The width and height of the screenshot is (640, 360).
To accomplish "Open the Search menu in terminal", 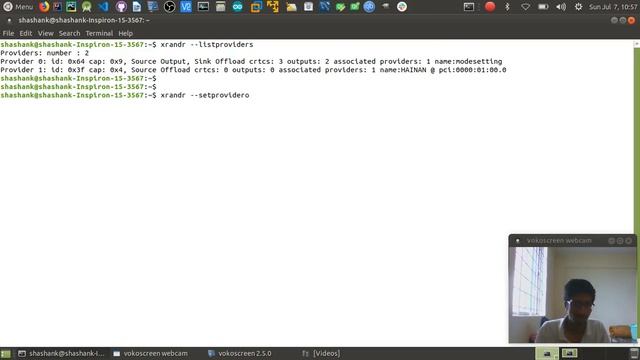I will pyautogui.click(x=69, y=33).
